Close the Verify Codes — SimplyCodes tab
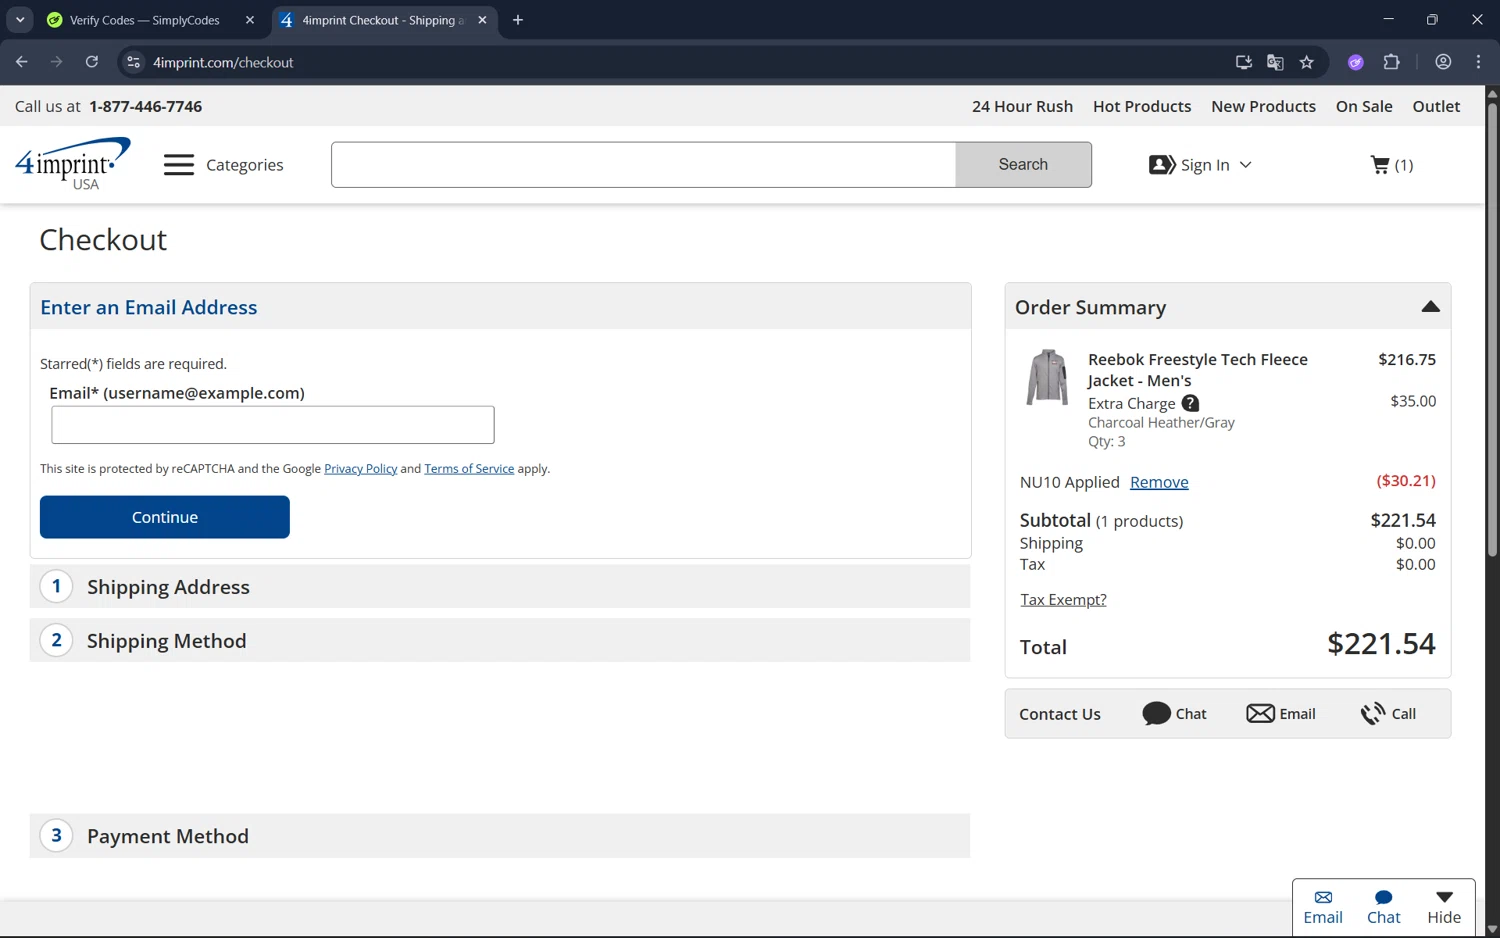The image size is (1500, 938). pos(250,20)
